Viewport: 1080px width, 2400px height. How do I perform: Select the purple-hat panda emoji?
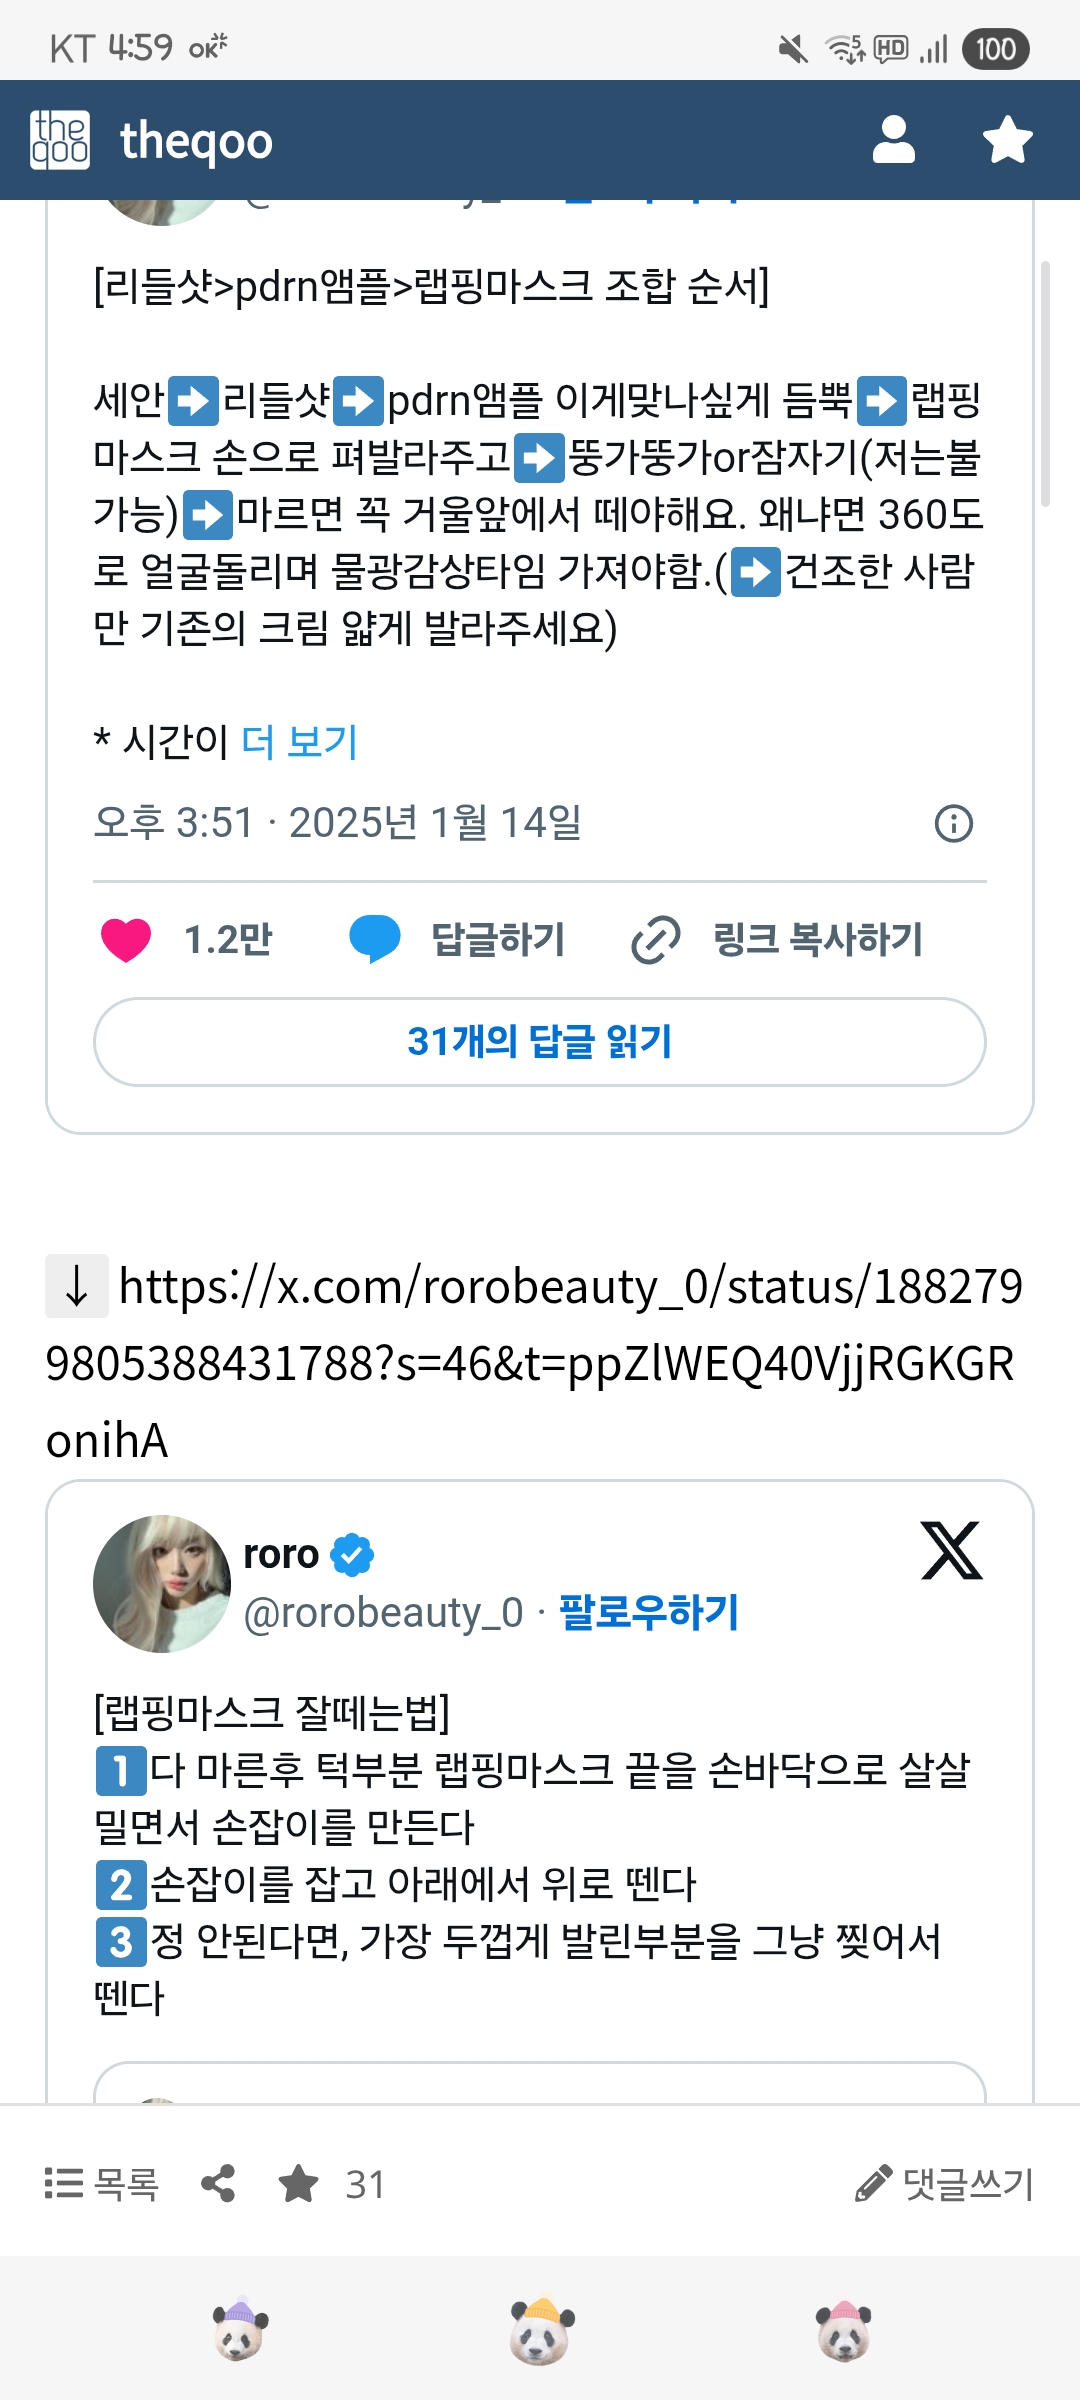coord(239,2330)
